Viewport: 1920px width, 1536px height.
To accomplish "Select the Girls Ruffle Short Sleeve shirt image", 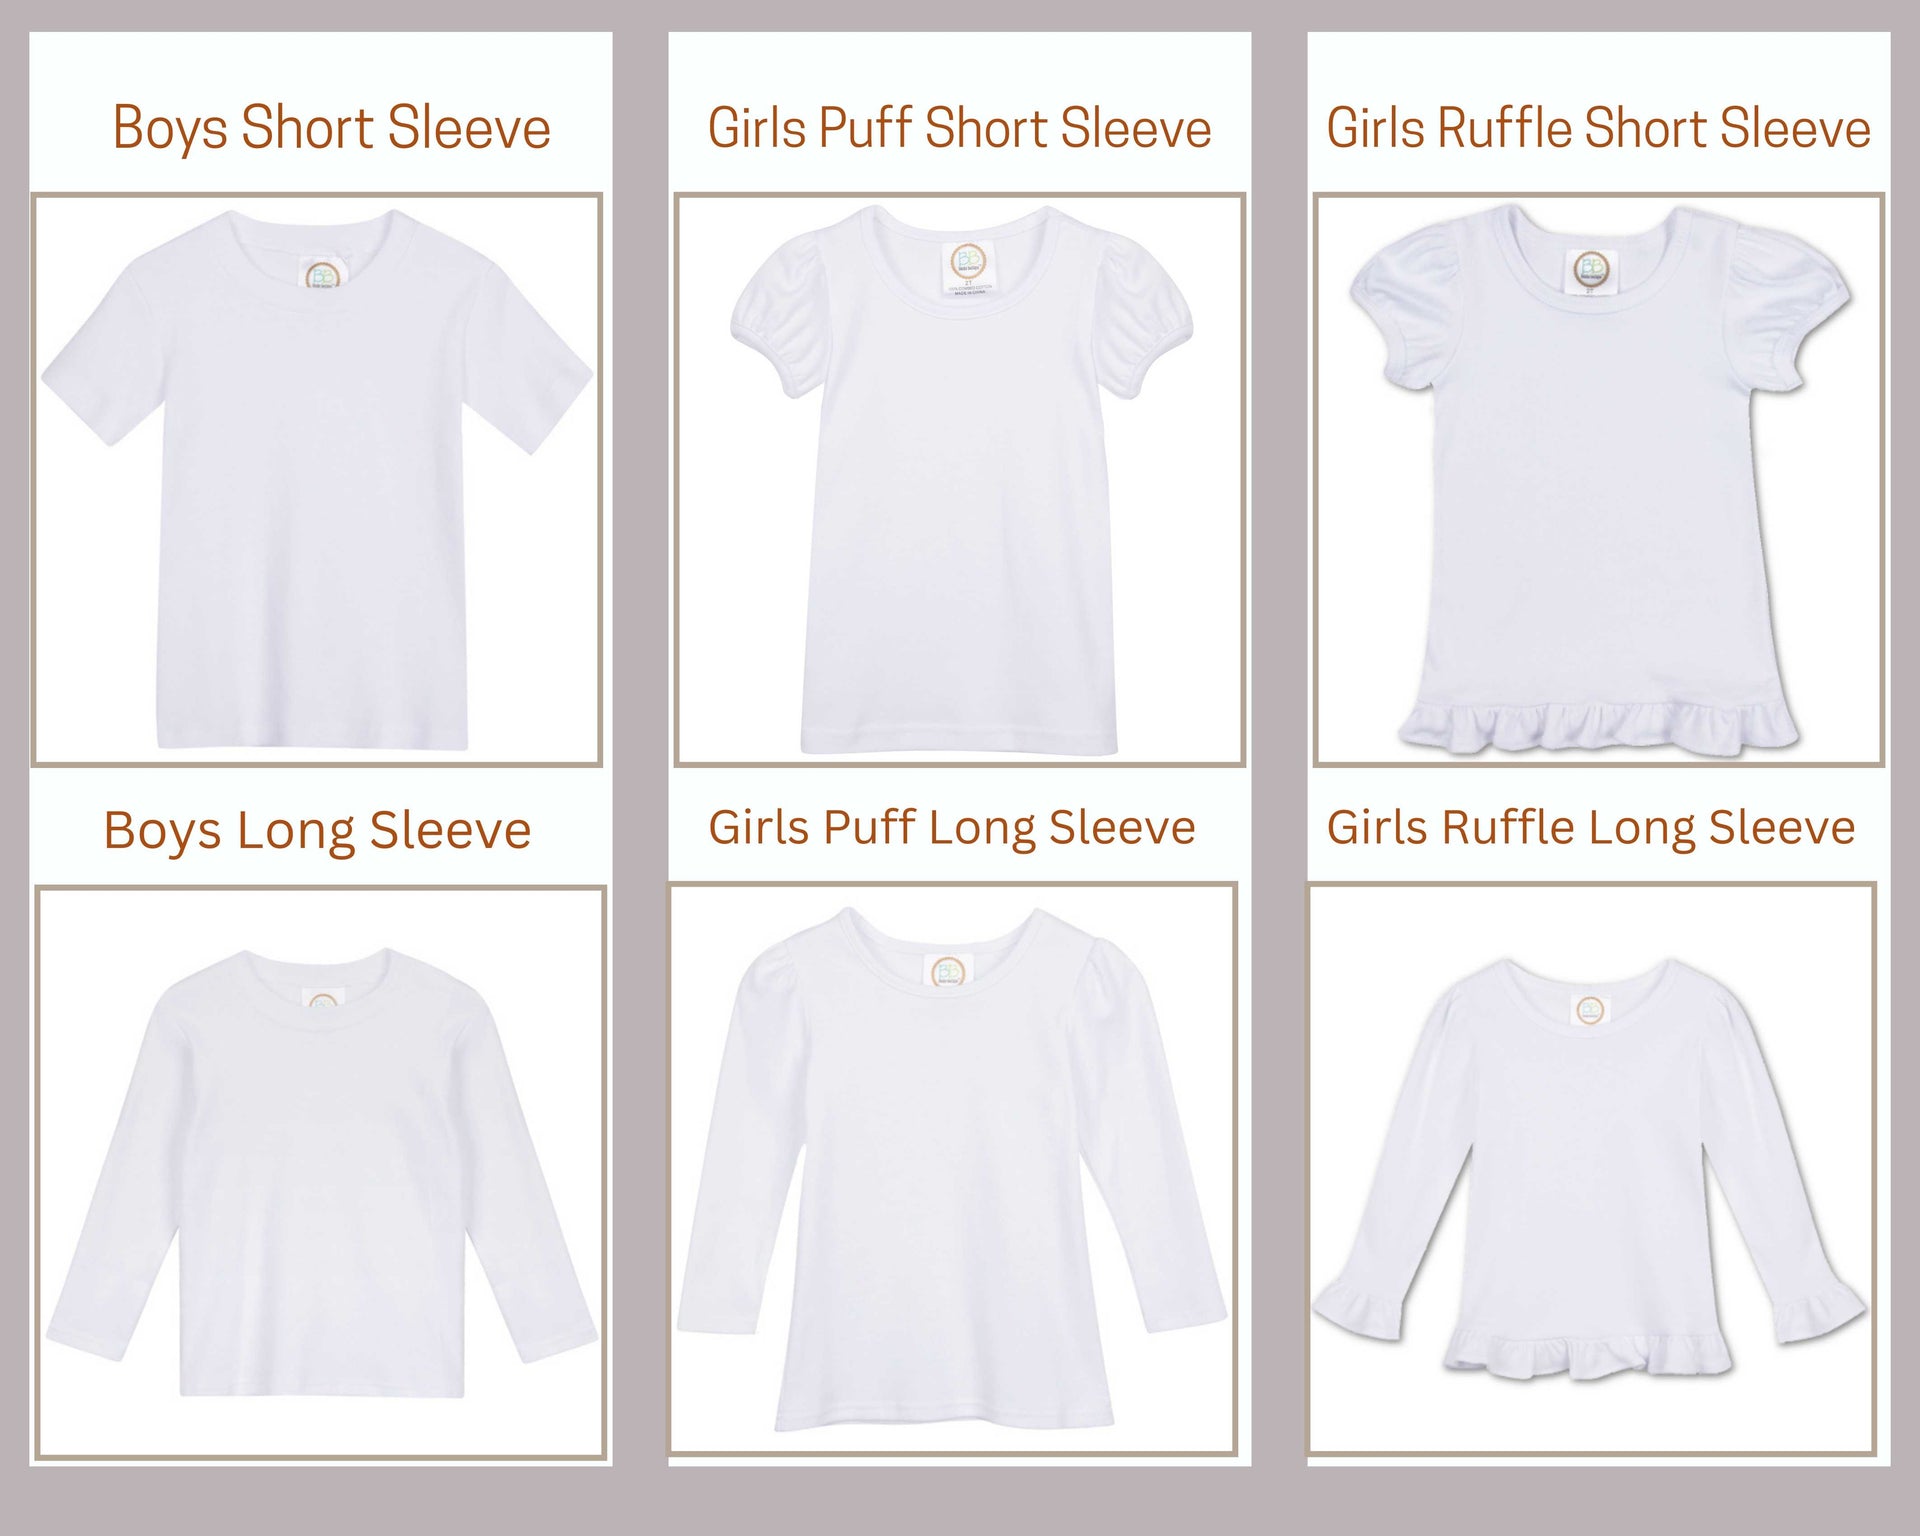I will pos(1599,480).
